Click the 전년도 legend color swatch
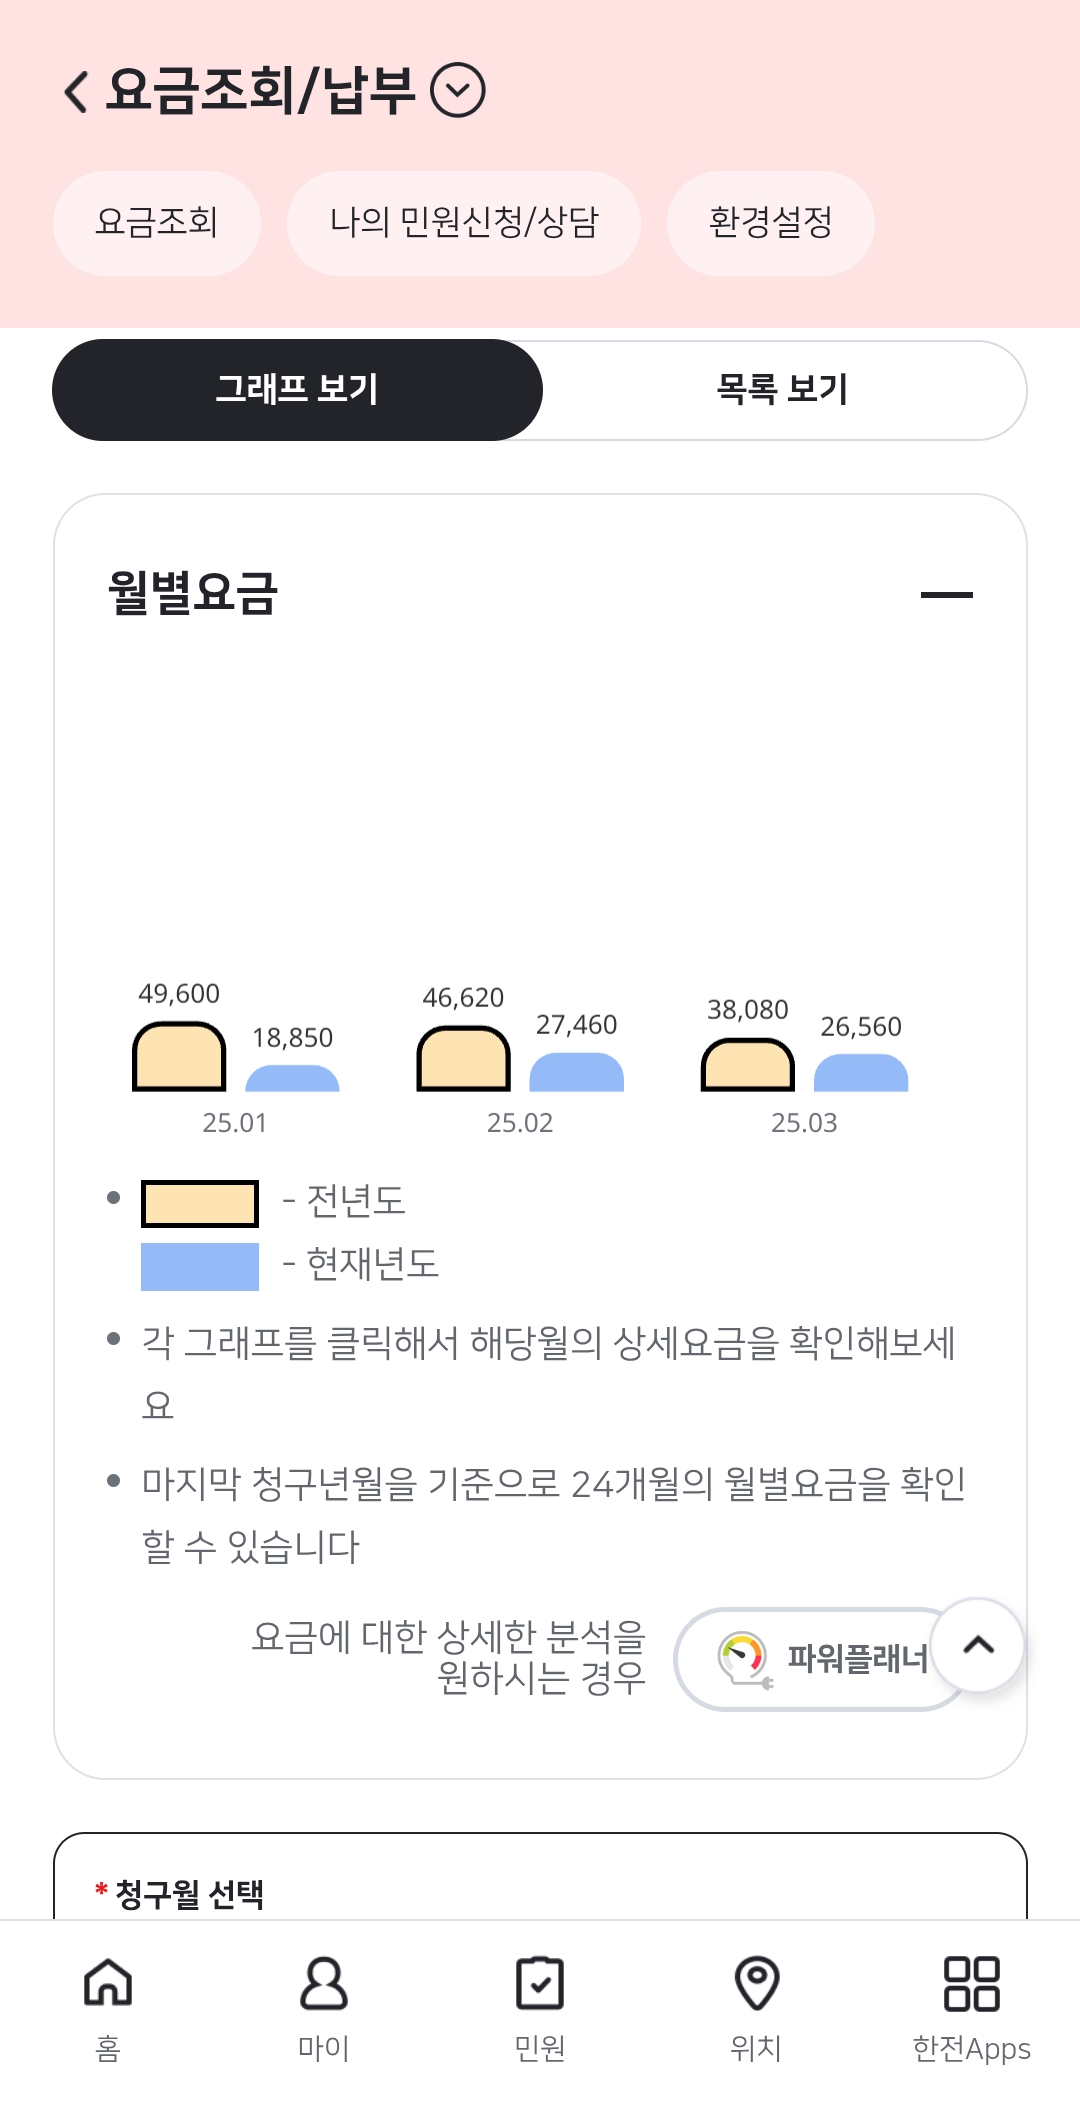The width and height of the screenshot is (1080, 2115). tap(200, 1204)
